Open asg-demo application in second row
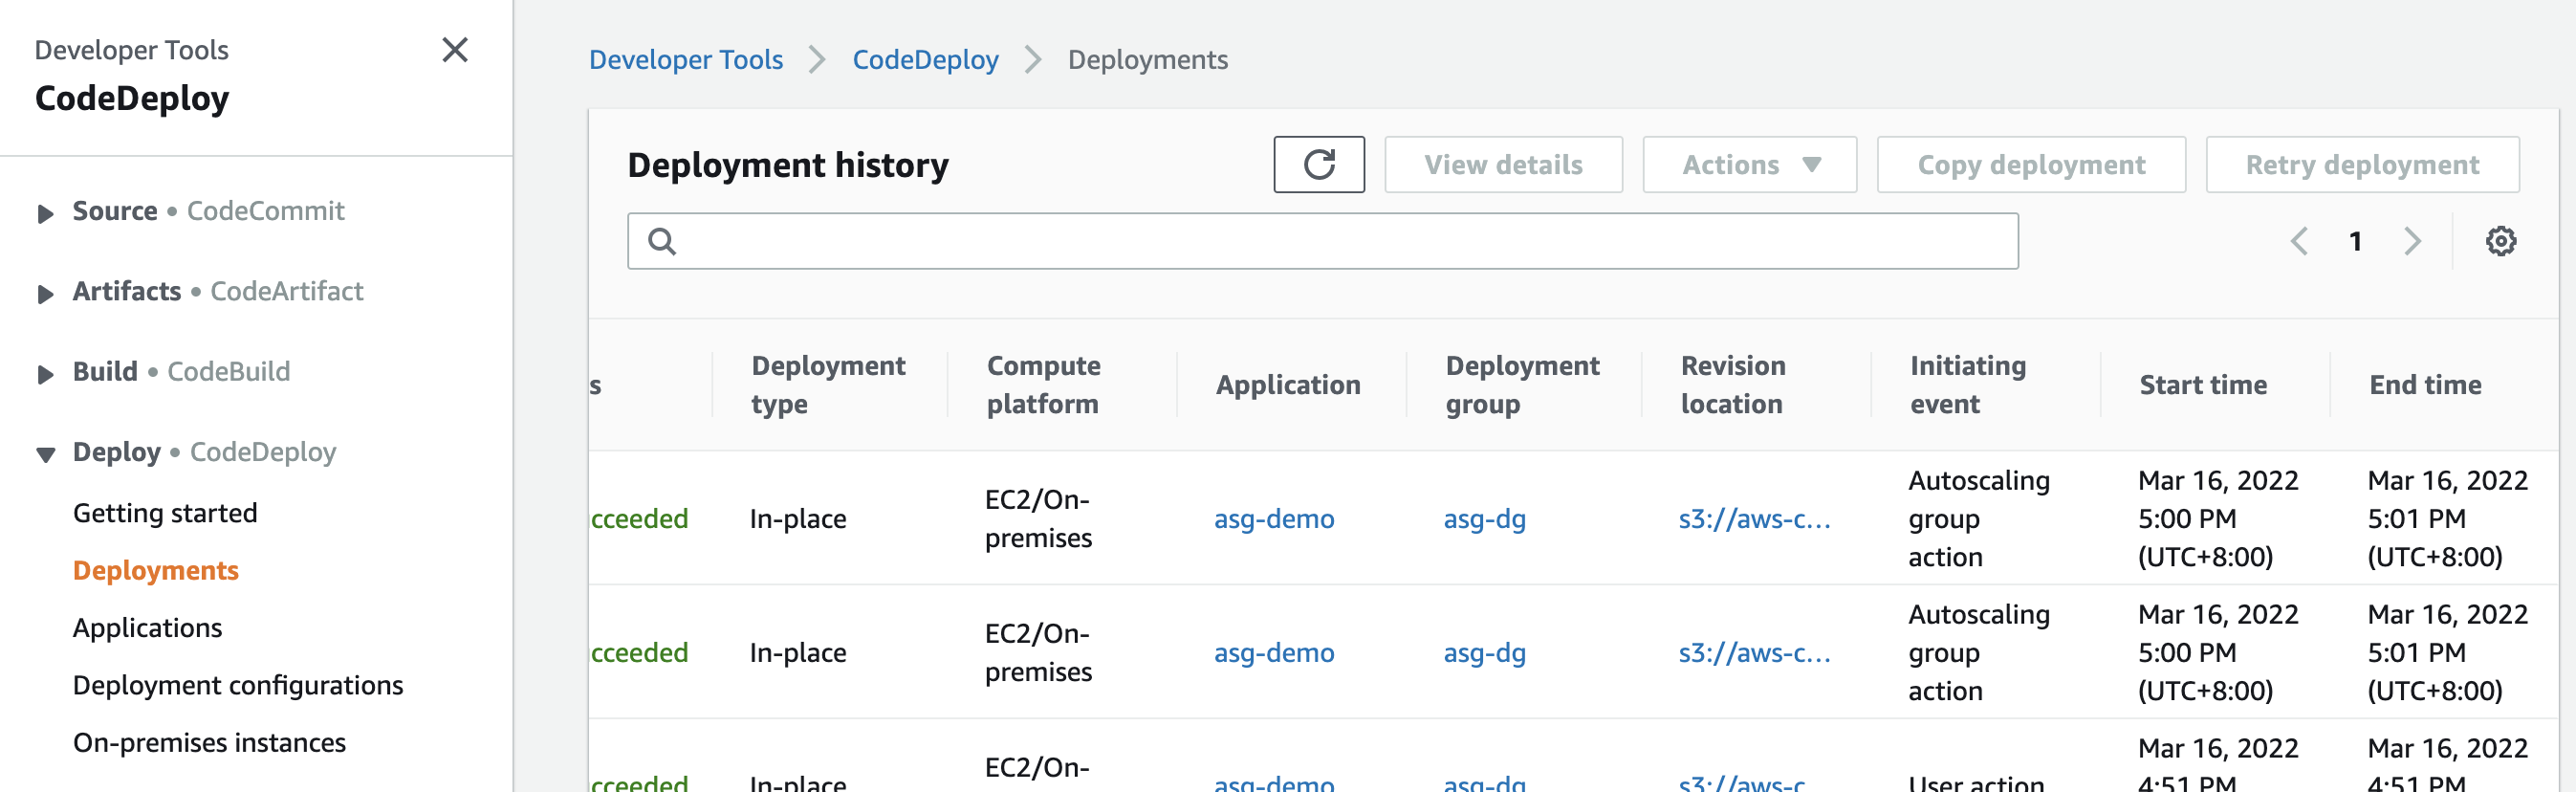 (x=1274, y=652)
